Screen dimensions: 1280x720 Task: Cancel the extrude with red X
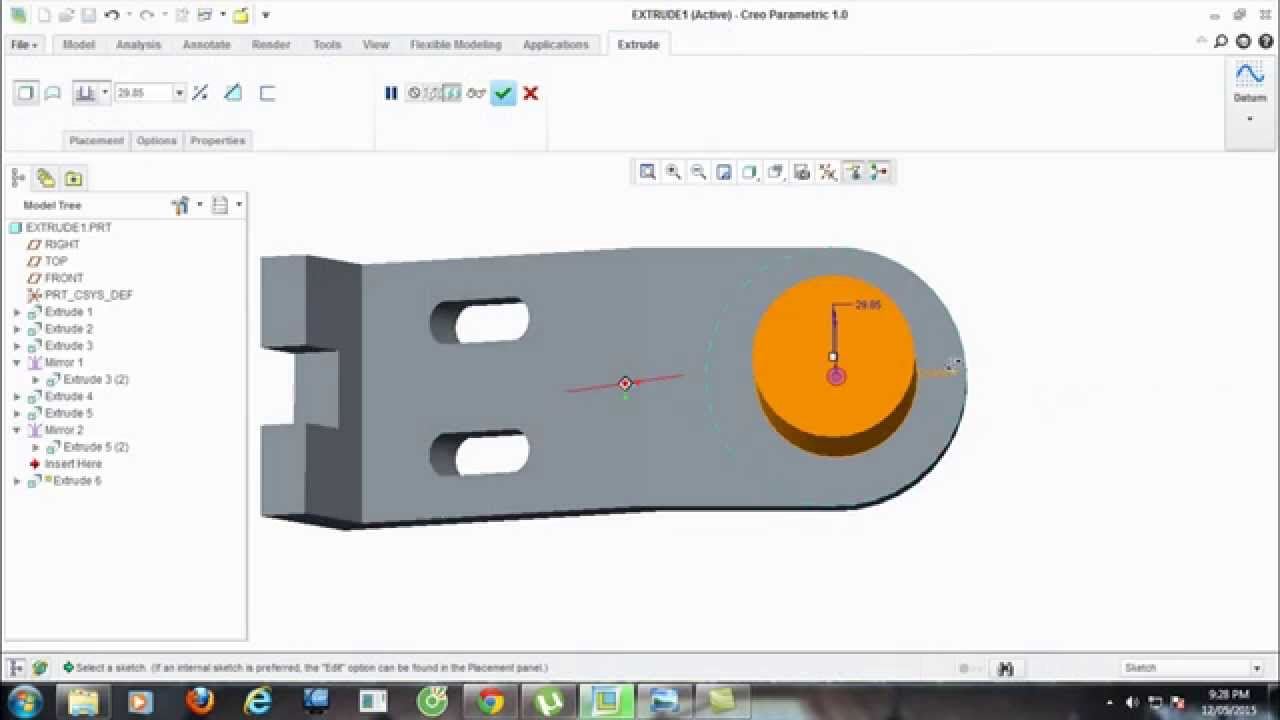point(531,93)
